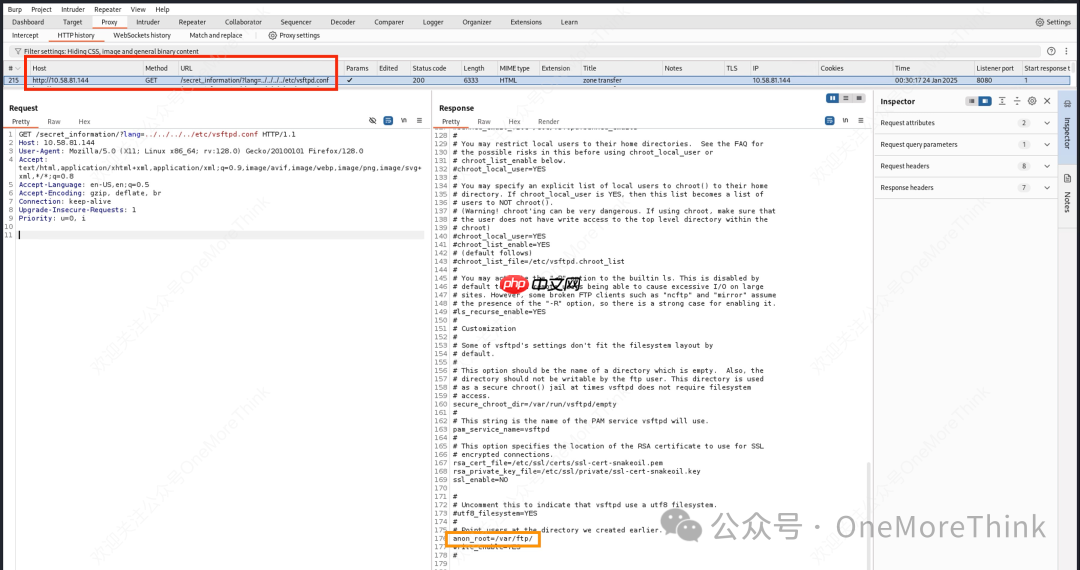Expand Request query parameters section
1080x570 pixels.
pyautogui.click(x=1047, y=145)
